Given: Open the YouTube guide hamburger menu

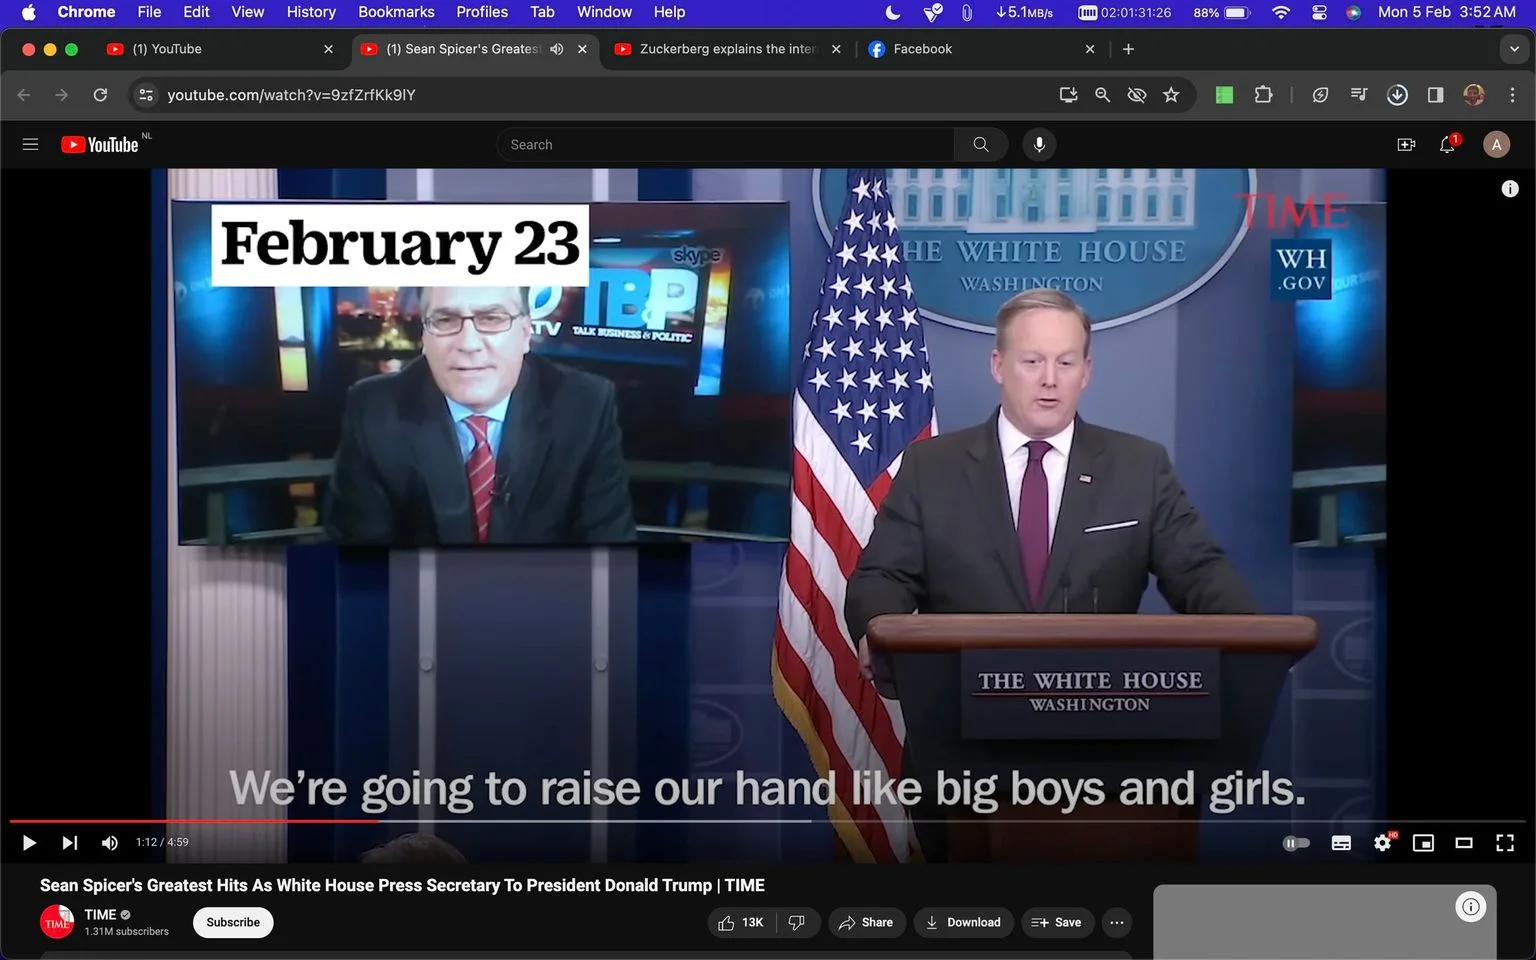Looking at the screenshot, I should (30, 145).
